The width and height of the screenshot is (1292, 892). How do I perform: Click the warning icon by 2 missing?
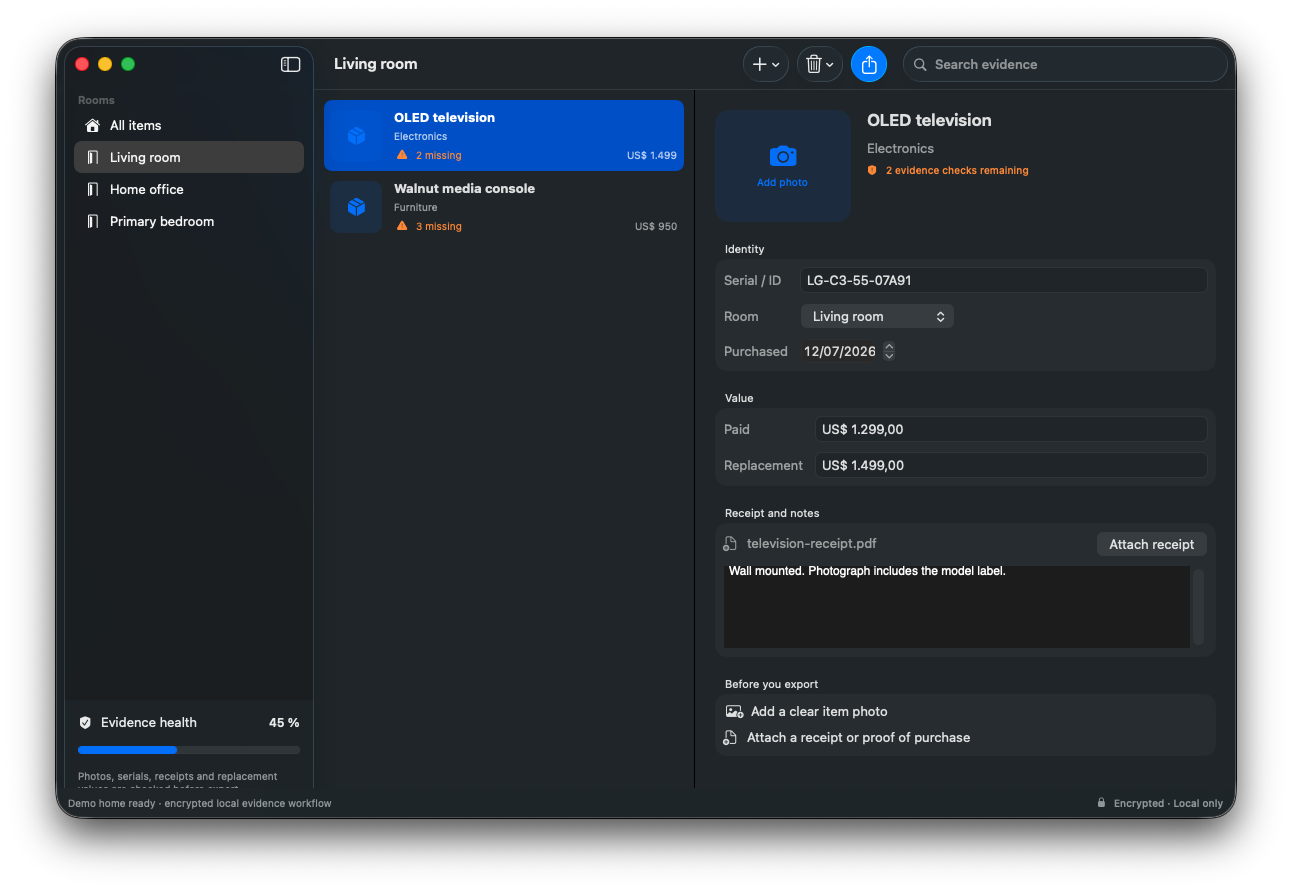click(x=402, y=155)
